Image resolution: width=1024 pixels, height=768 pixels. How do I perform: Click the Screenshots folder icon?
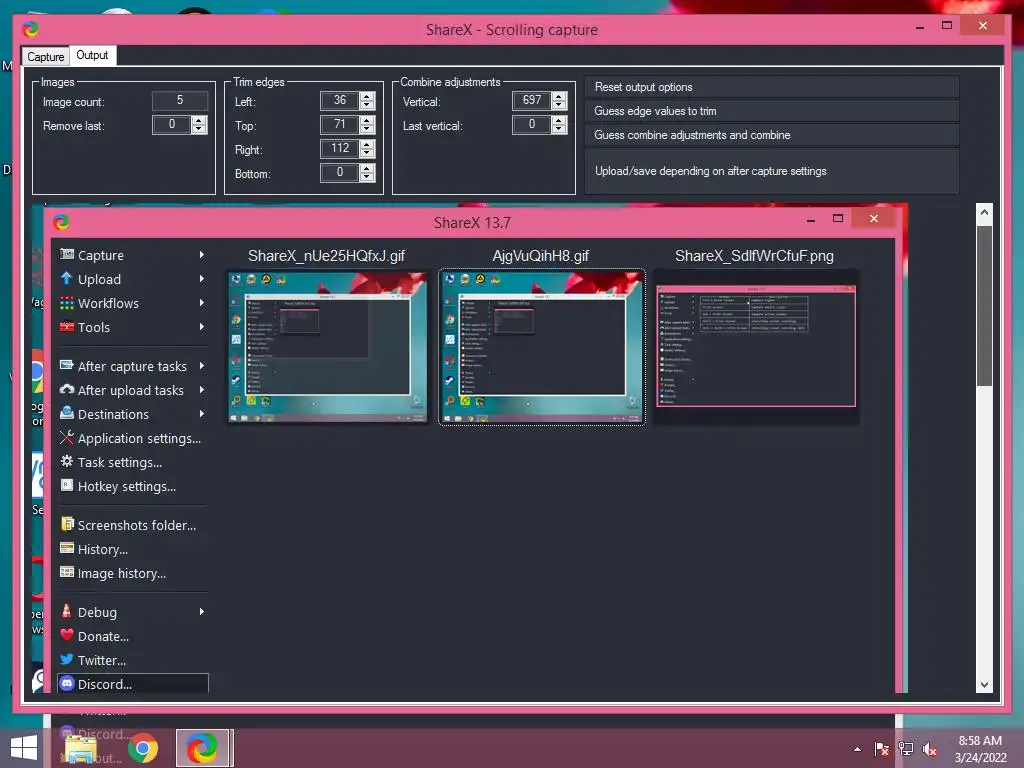point(67,524)
